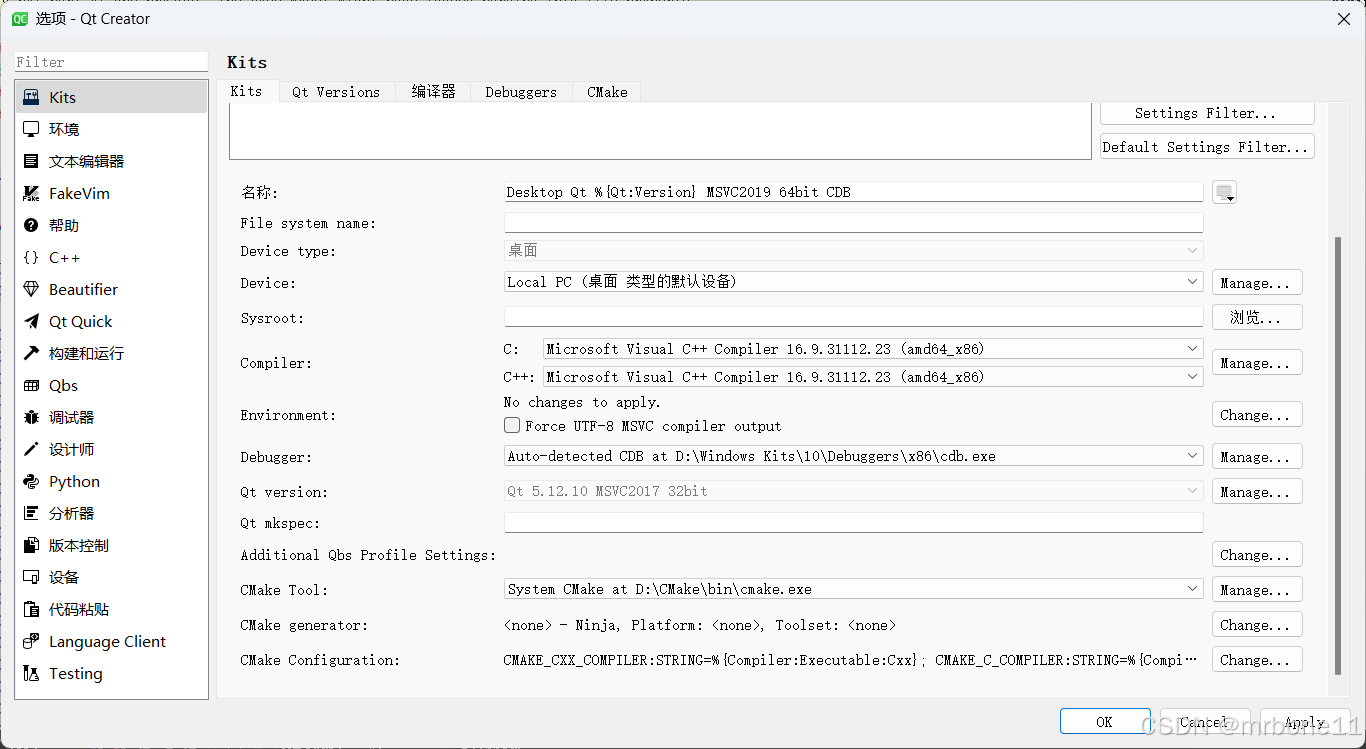Click the CMake generator value text
The width and height of the screenshot is (1366, 749).
(700, 625)
